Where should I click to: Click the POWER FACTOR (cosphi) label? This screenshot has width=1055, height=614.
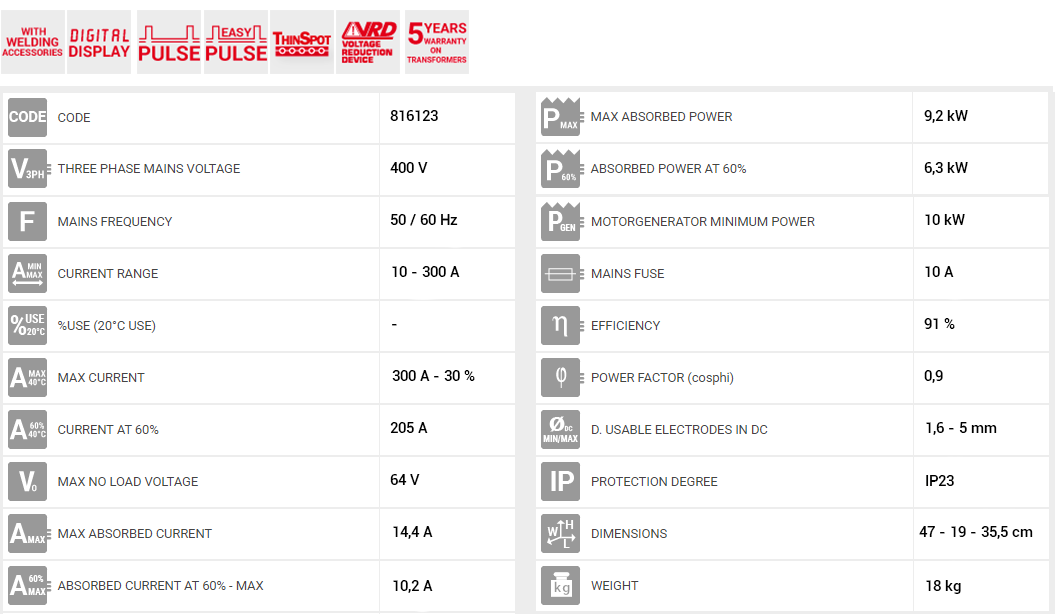(662, 378)
